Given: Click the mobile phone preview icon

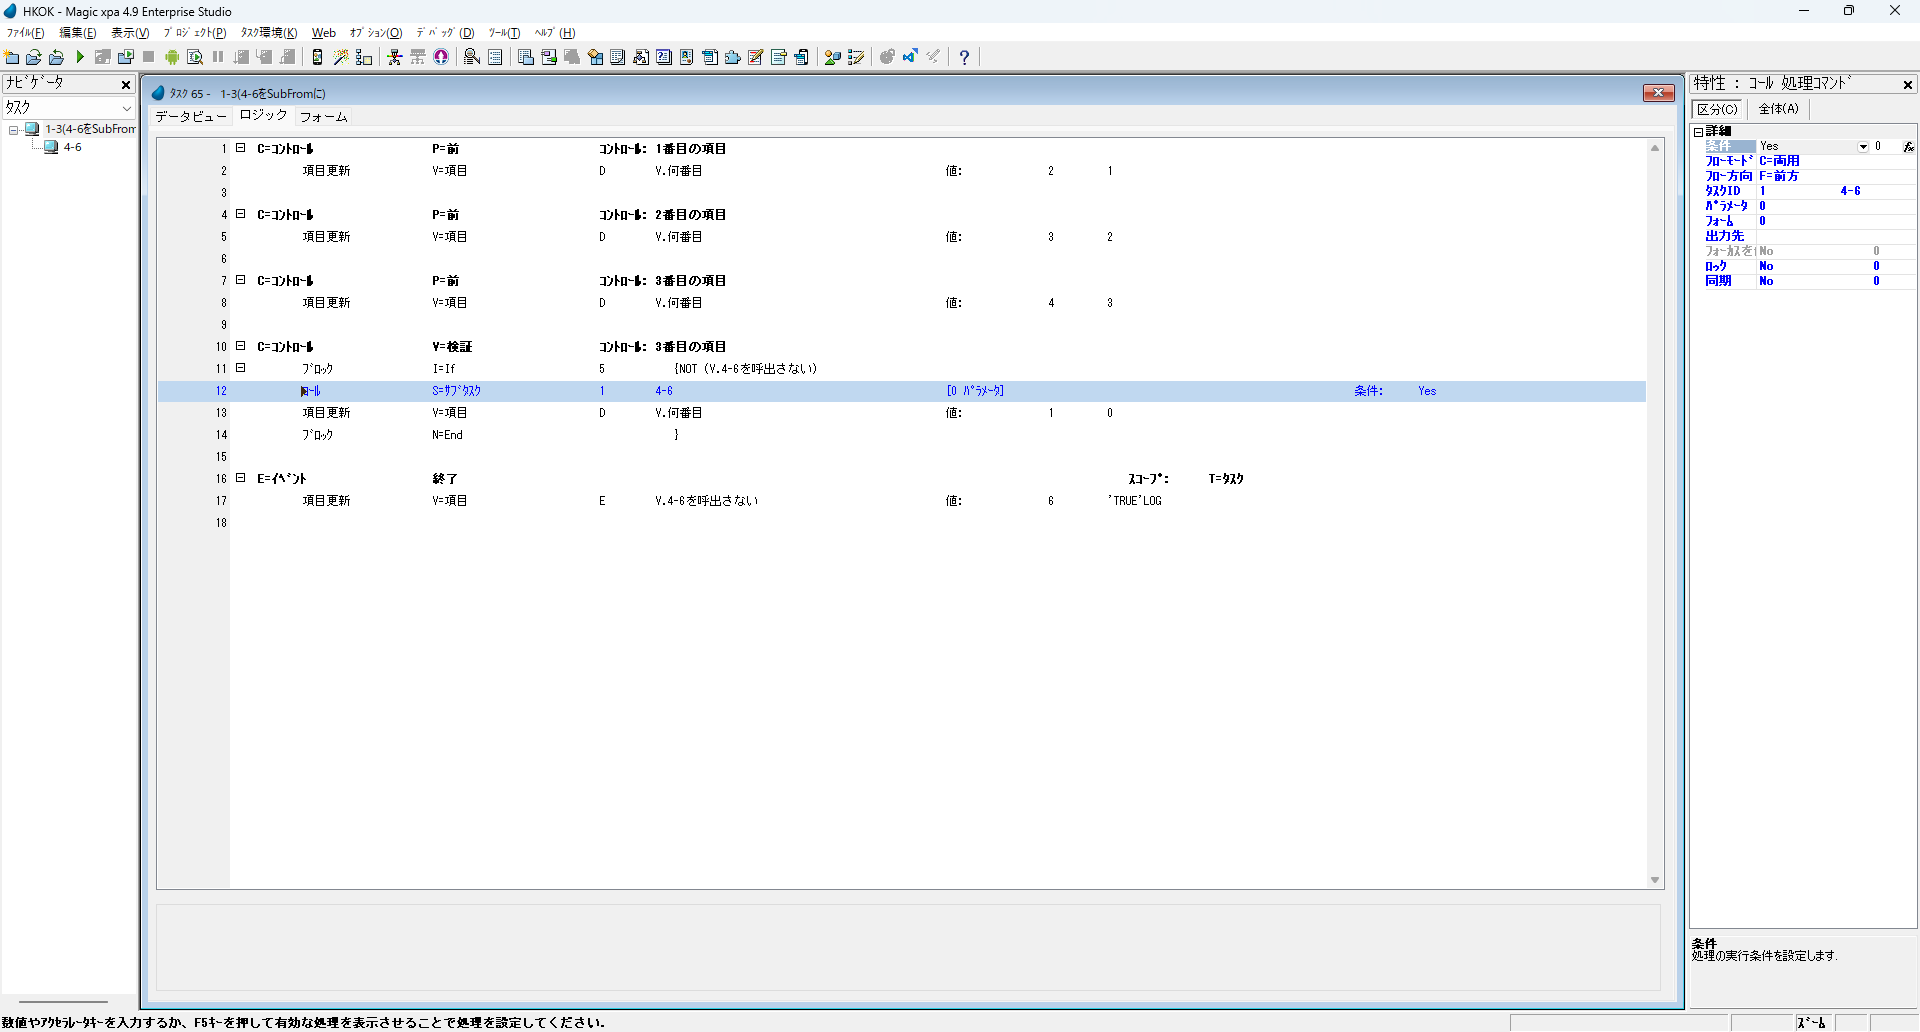Looking at the screenshot, I should click(317, 57).
